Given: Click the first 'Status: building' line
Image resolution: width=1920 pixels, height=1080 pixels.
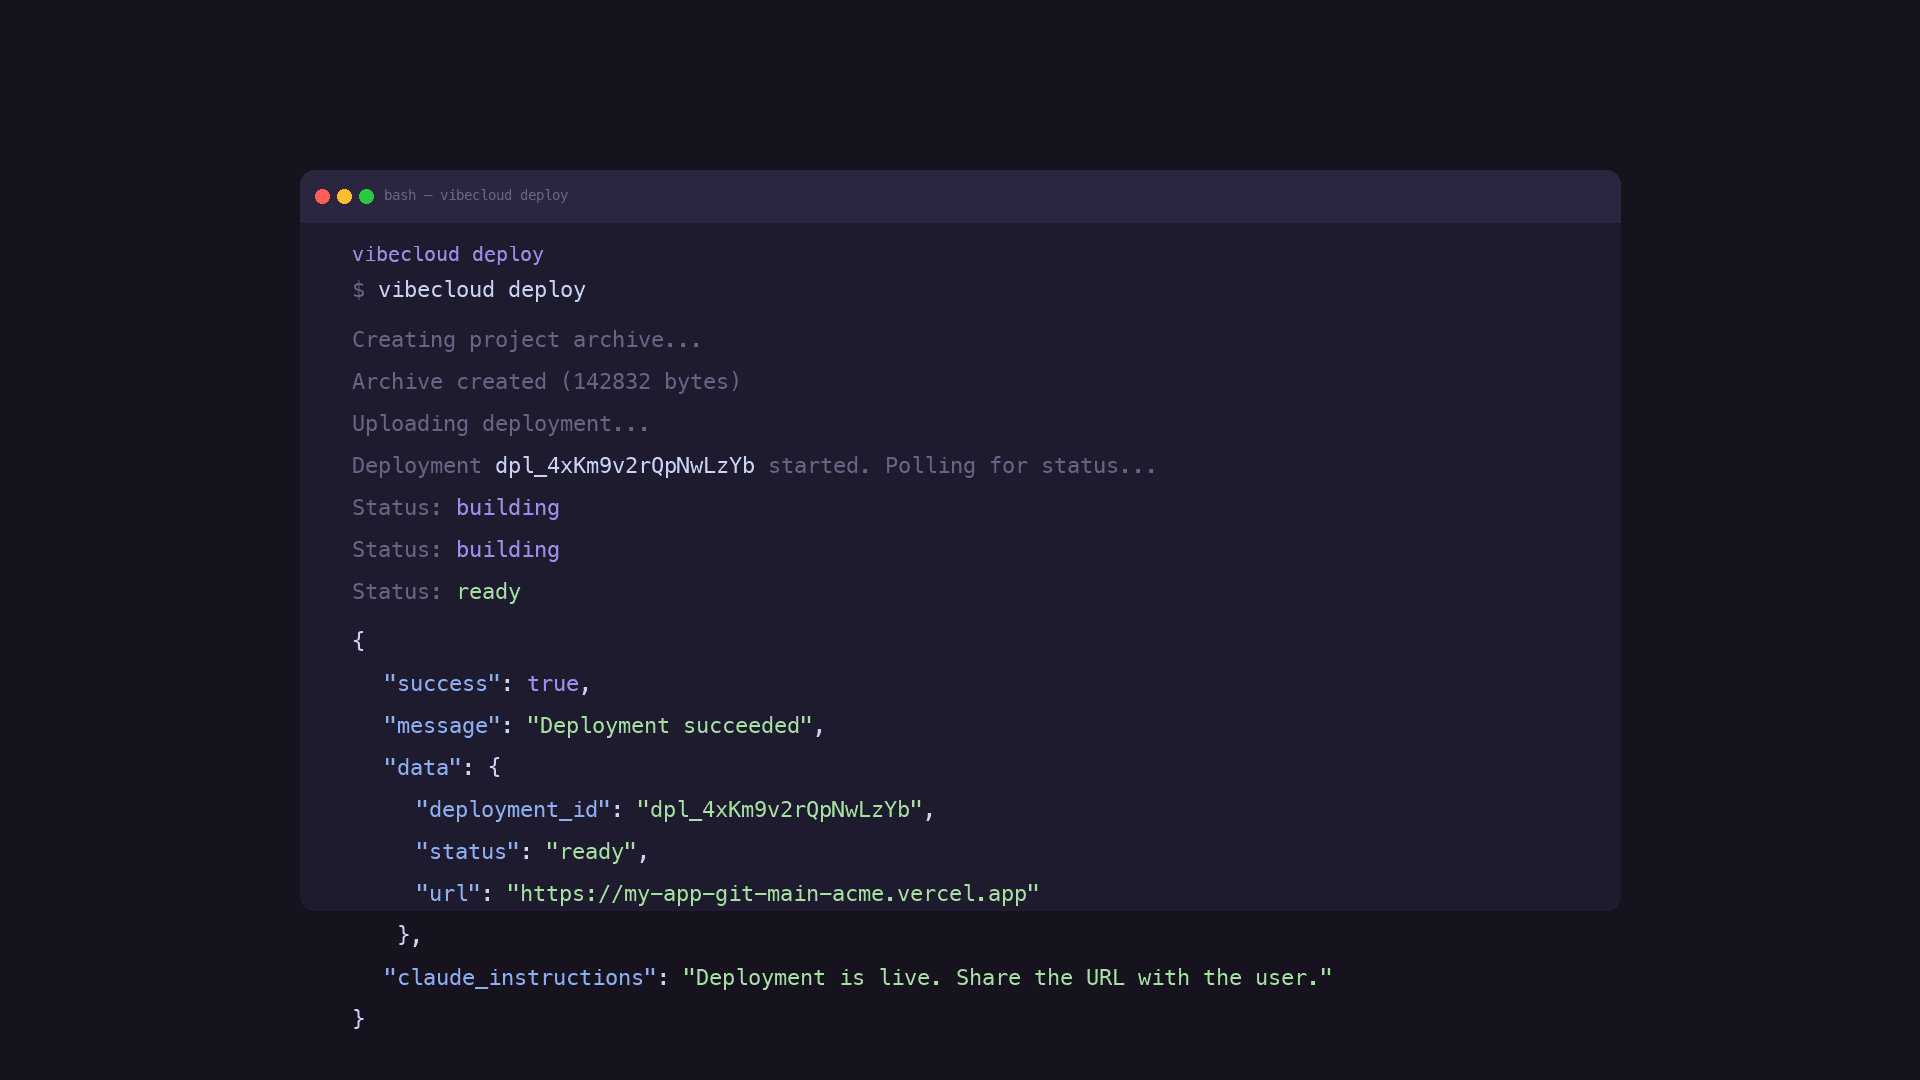Looking at the screenshot, I should 455,508.
